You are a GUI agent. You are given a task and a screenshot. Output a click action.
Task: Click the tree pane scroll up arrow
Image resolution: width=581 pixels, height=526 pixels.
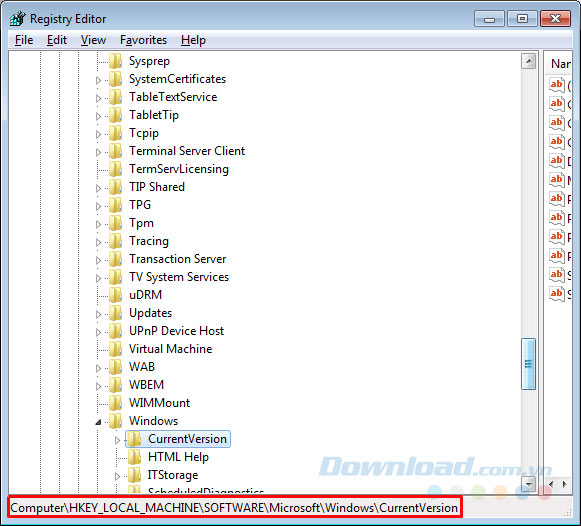tap(528, 61)
